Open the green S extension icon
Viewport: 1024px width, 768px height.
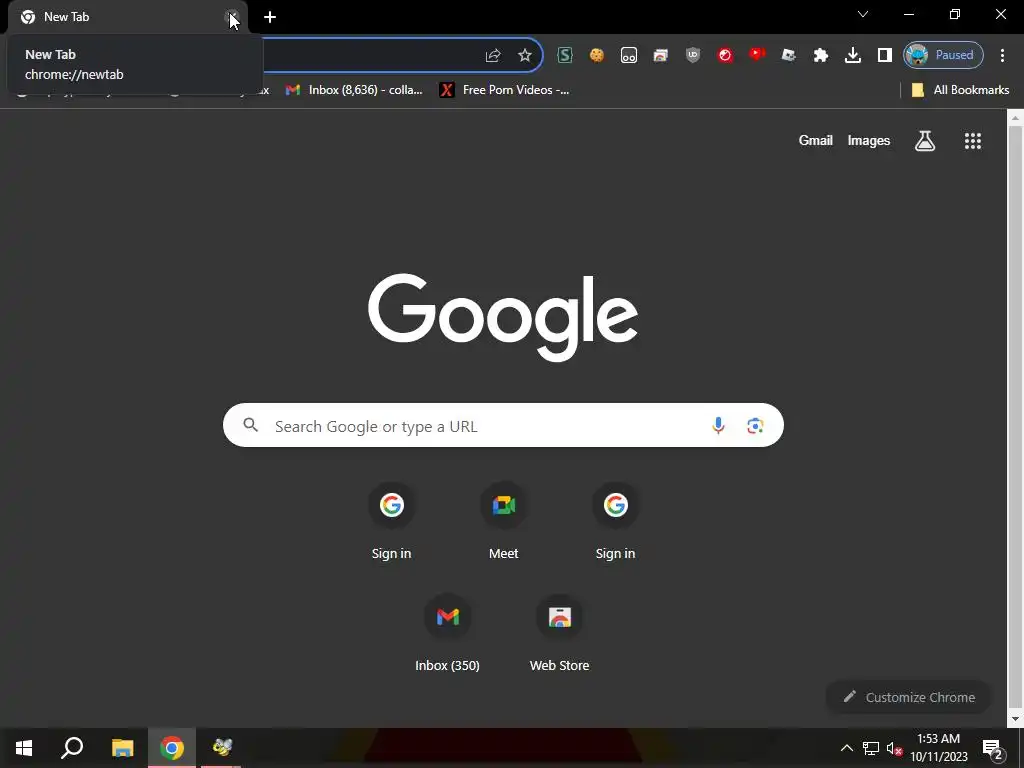(x=565, y=55)
